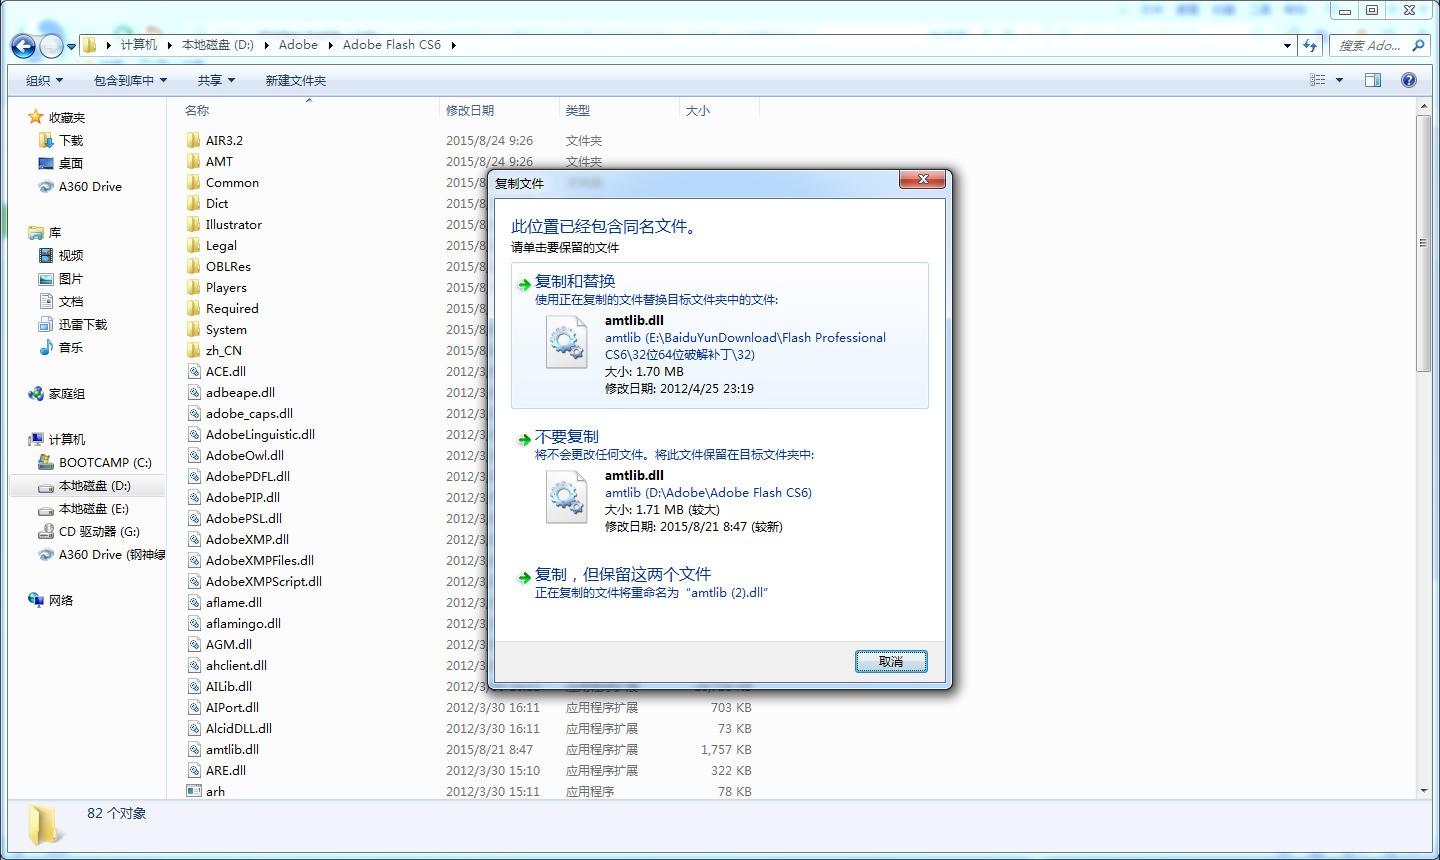Image resolution: width=1440 pixels, height=860 pixels.
Task: Select the 音乐 library icon
Action: (x=45, y=348)
